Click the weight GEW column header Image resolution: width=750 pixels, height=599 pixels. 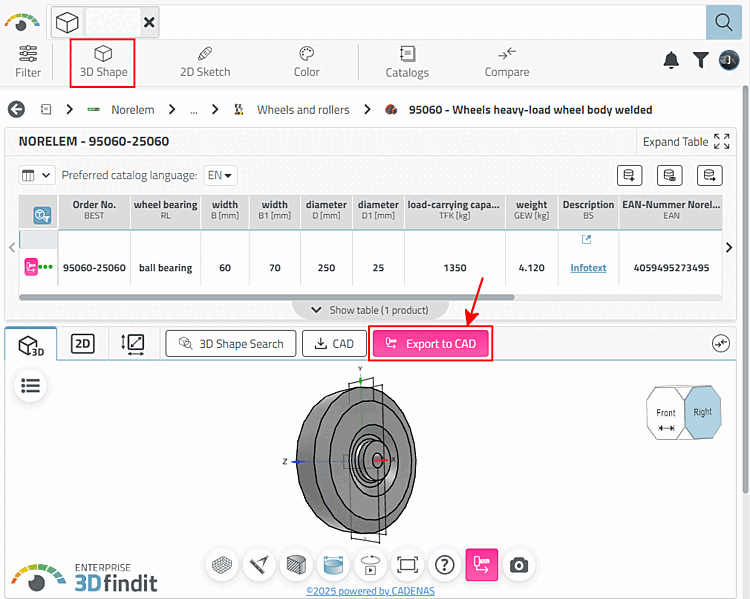pyautogui.click(x=531, y=210)
